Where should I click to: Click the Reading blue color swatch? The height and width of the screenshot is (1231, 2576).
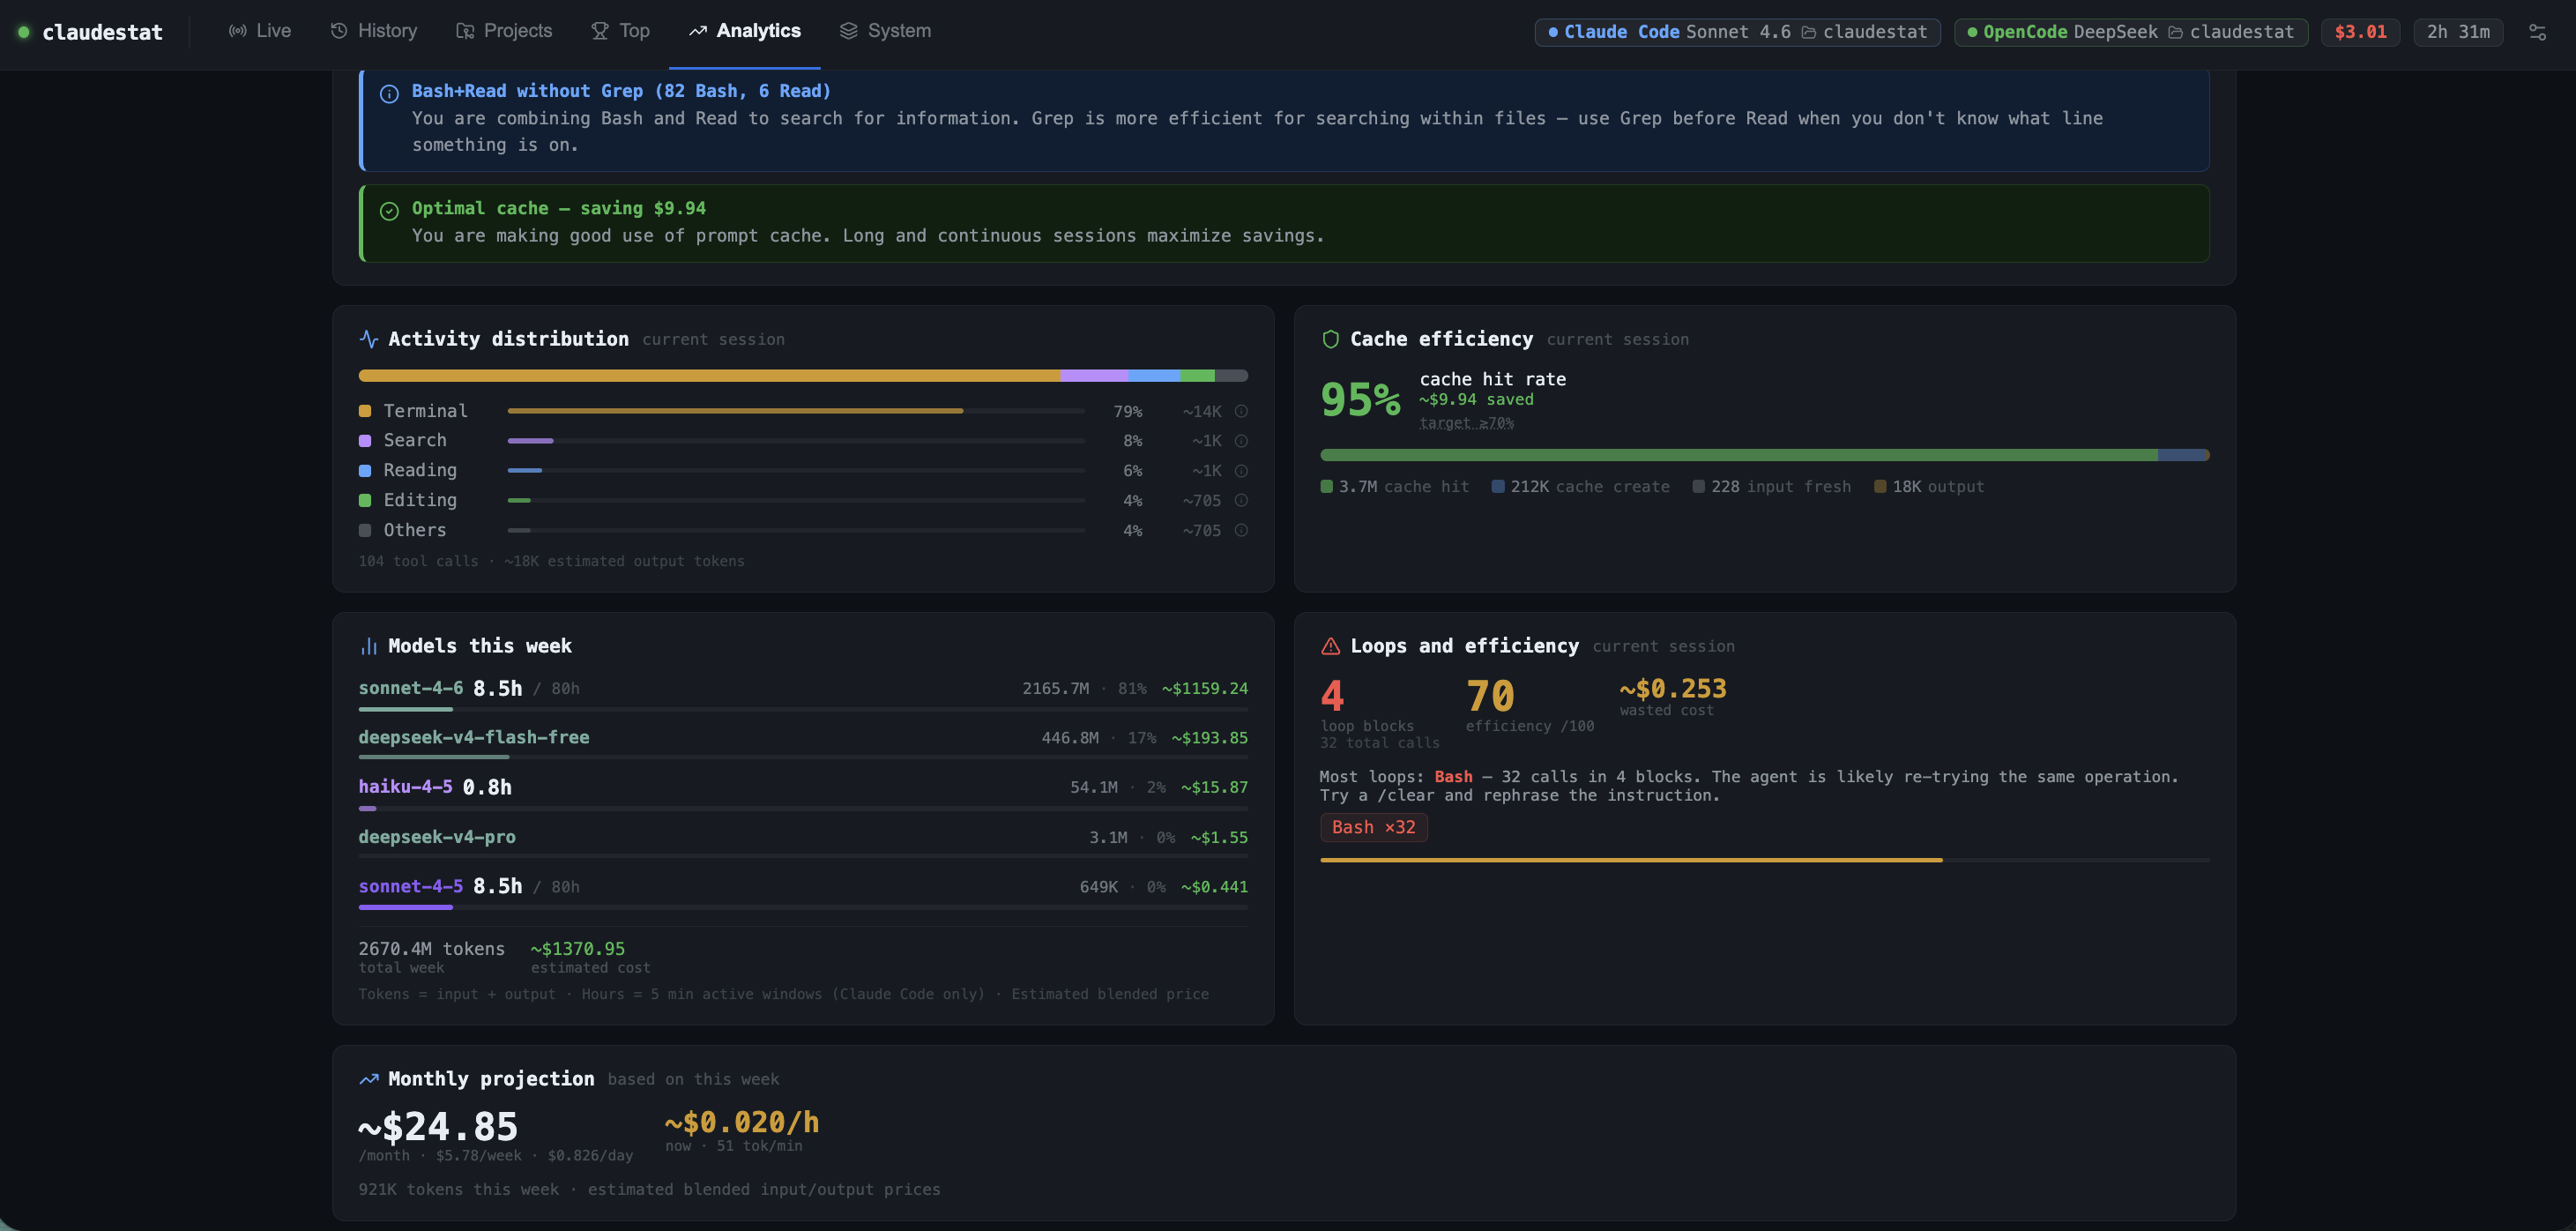[x=365, y=471]
